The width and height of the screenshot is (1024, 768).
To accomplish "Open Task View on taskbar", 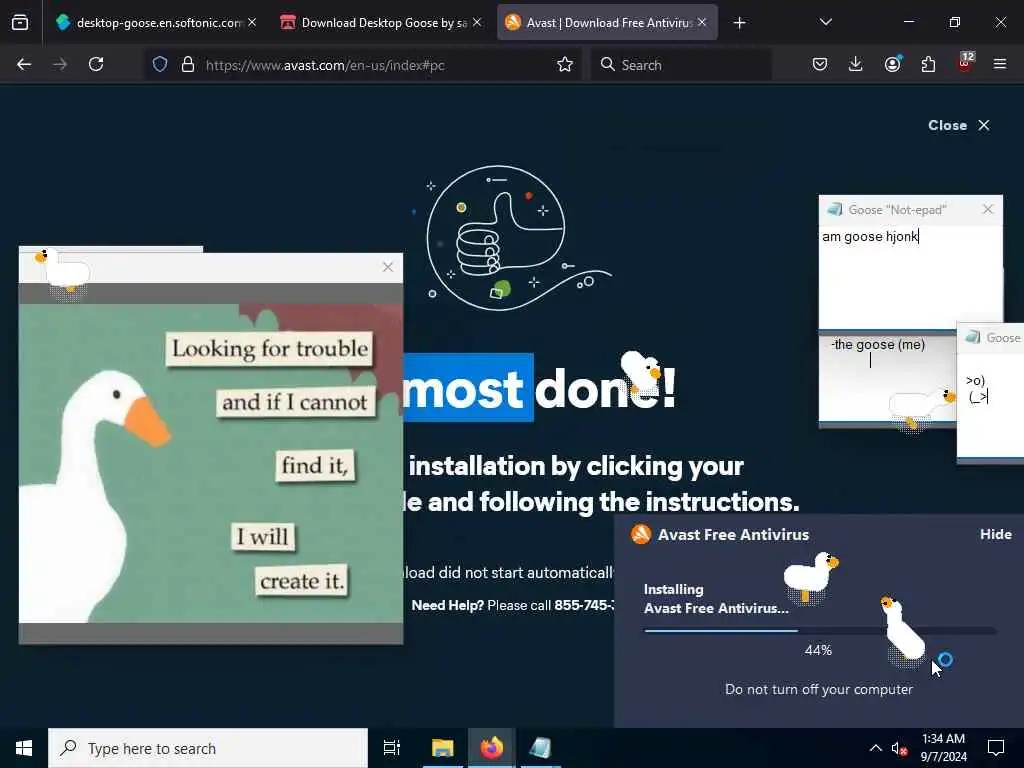I will 392,748.
